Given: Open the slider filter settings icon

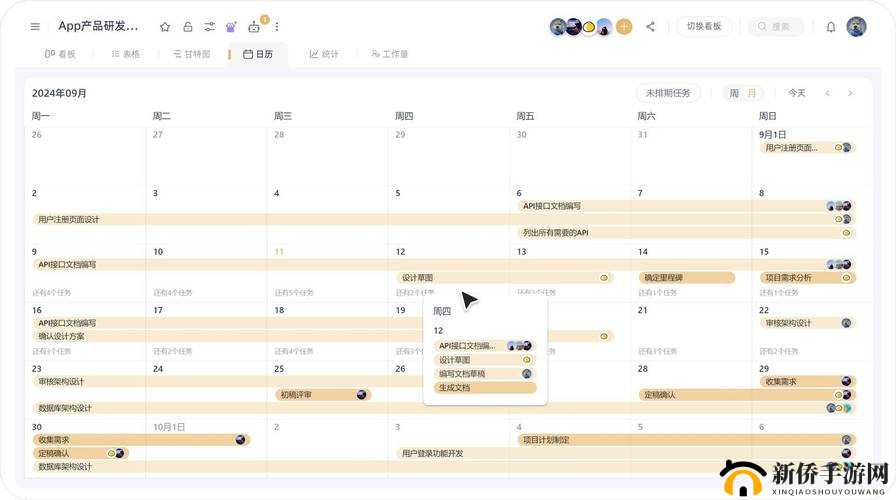Looking at the screenshot, I should pos(210,27).
